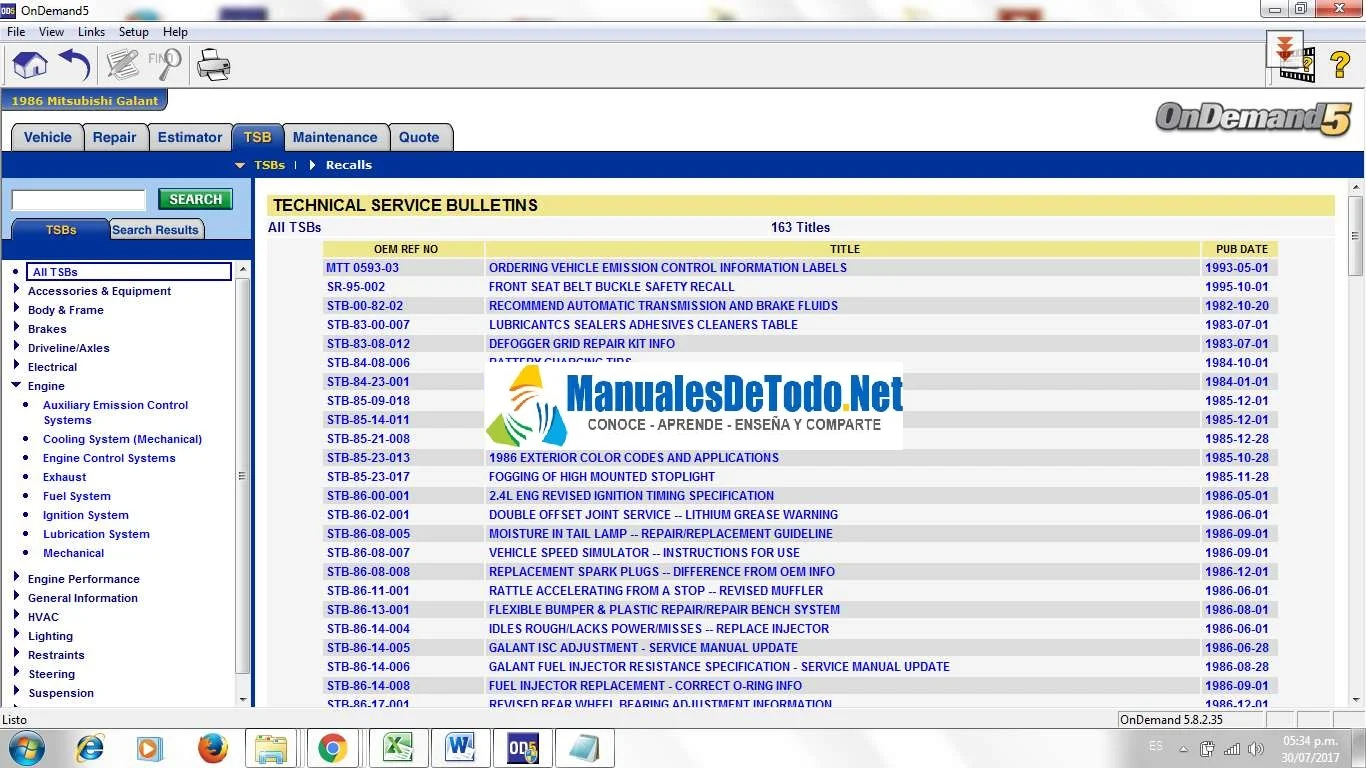Open the yellow question mark help icon
Image resolution: width=1366 pixels, height=768 pixels.
tap(1340, 66)
